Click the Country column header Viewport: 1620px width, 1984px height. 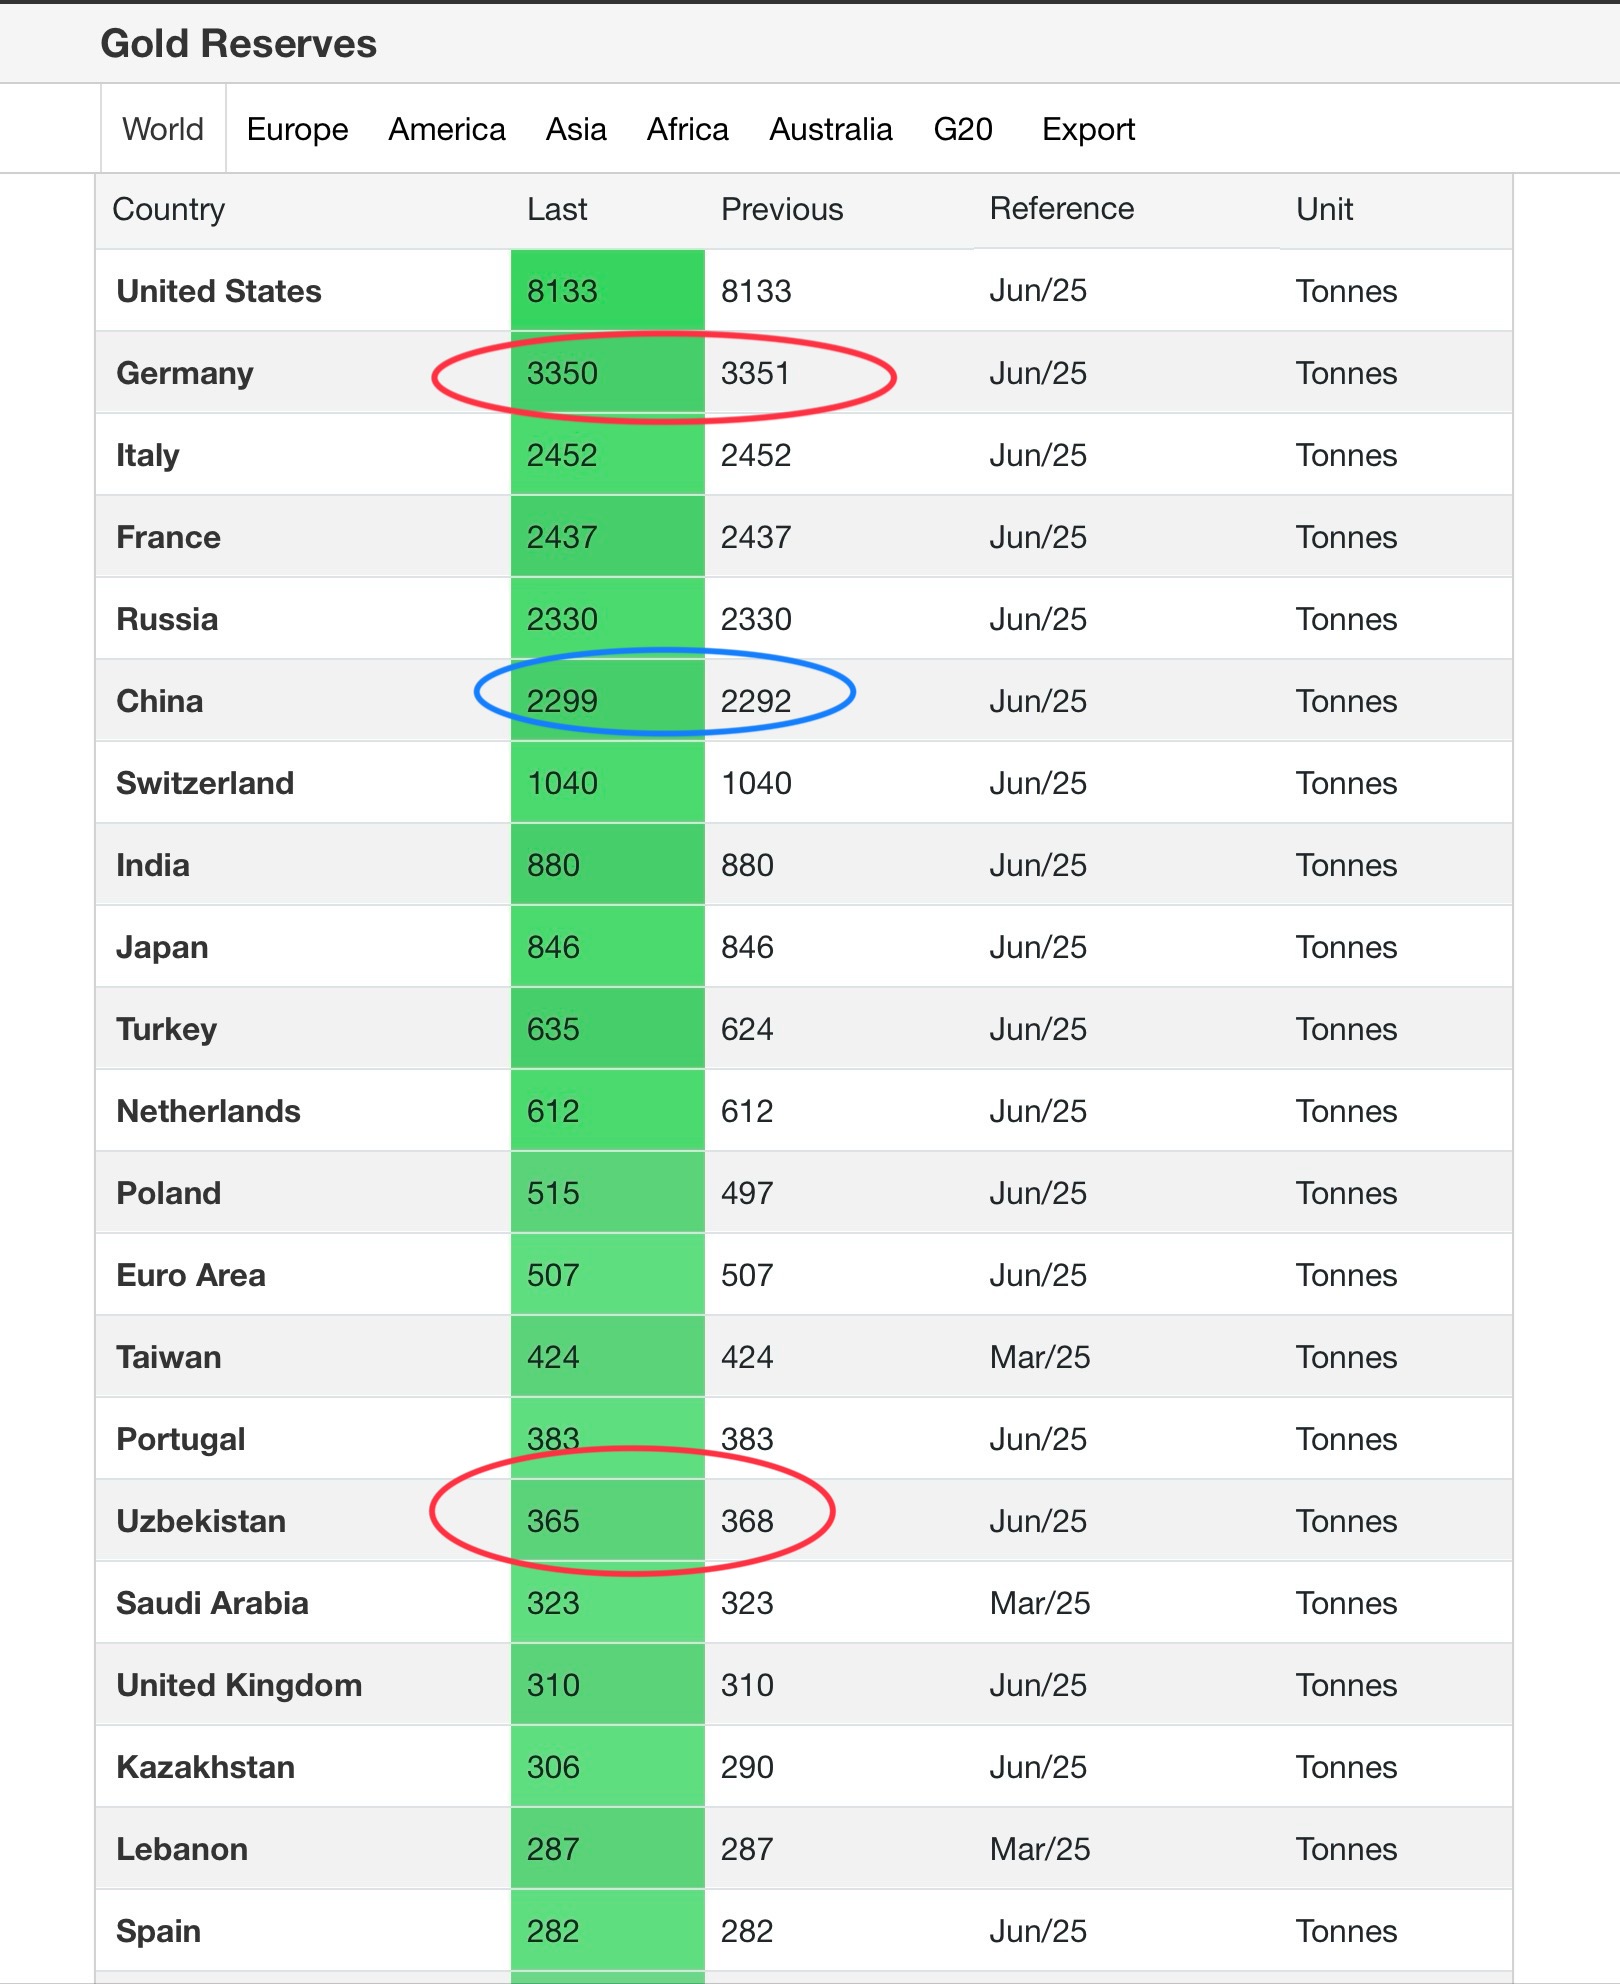pyautogui.click(x=168, y=209)
